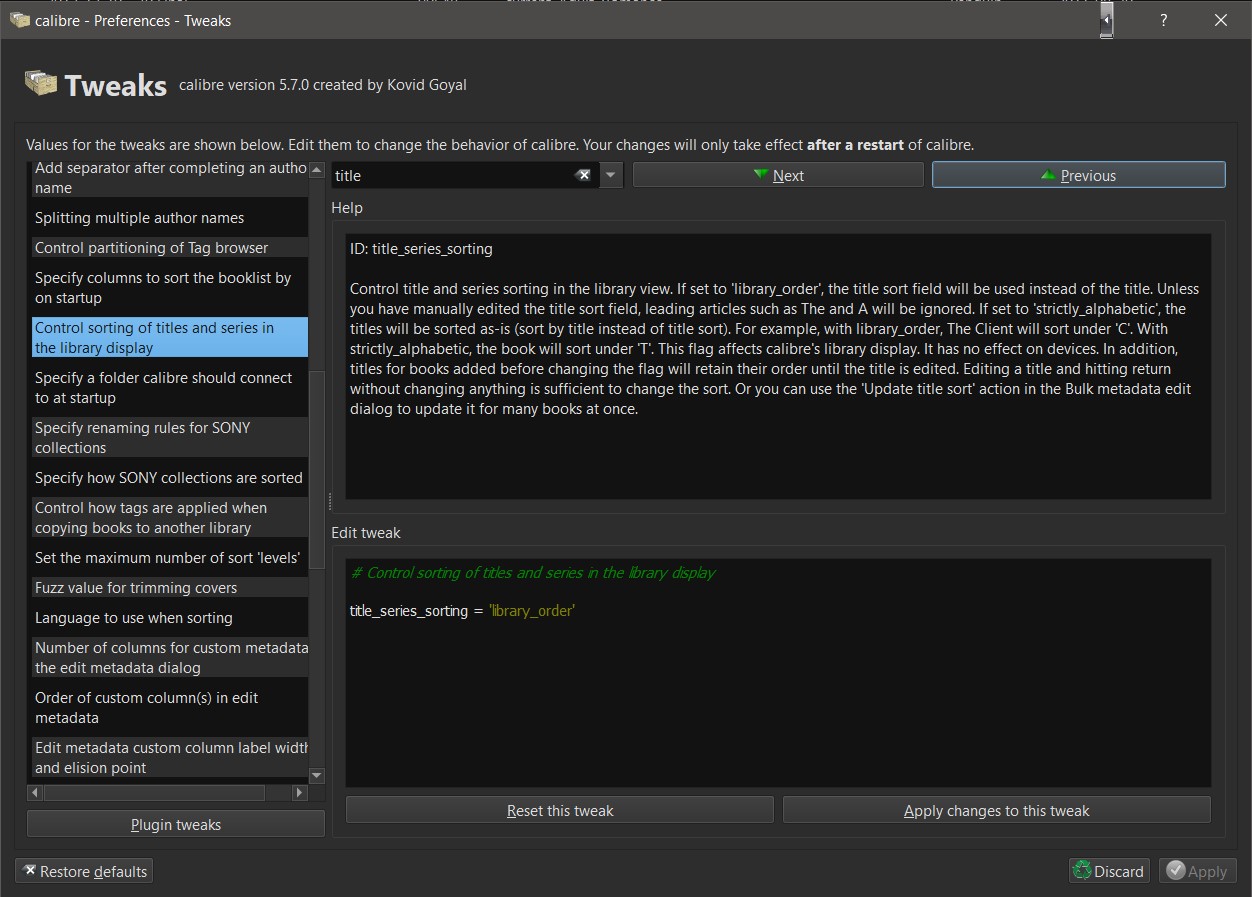
Task: Click Restore defaults button
Action: [85, 872]
